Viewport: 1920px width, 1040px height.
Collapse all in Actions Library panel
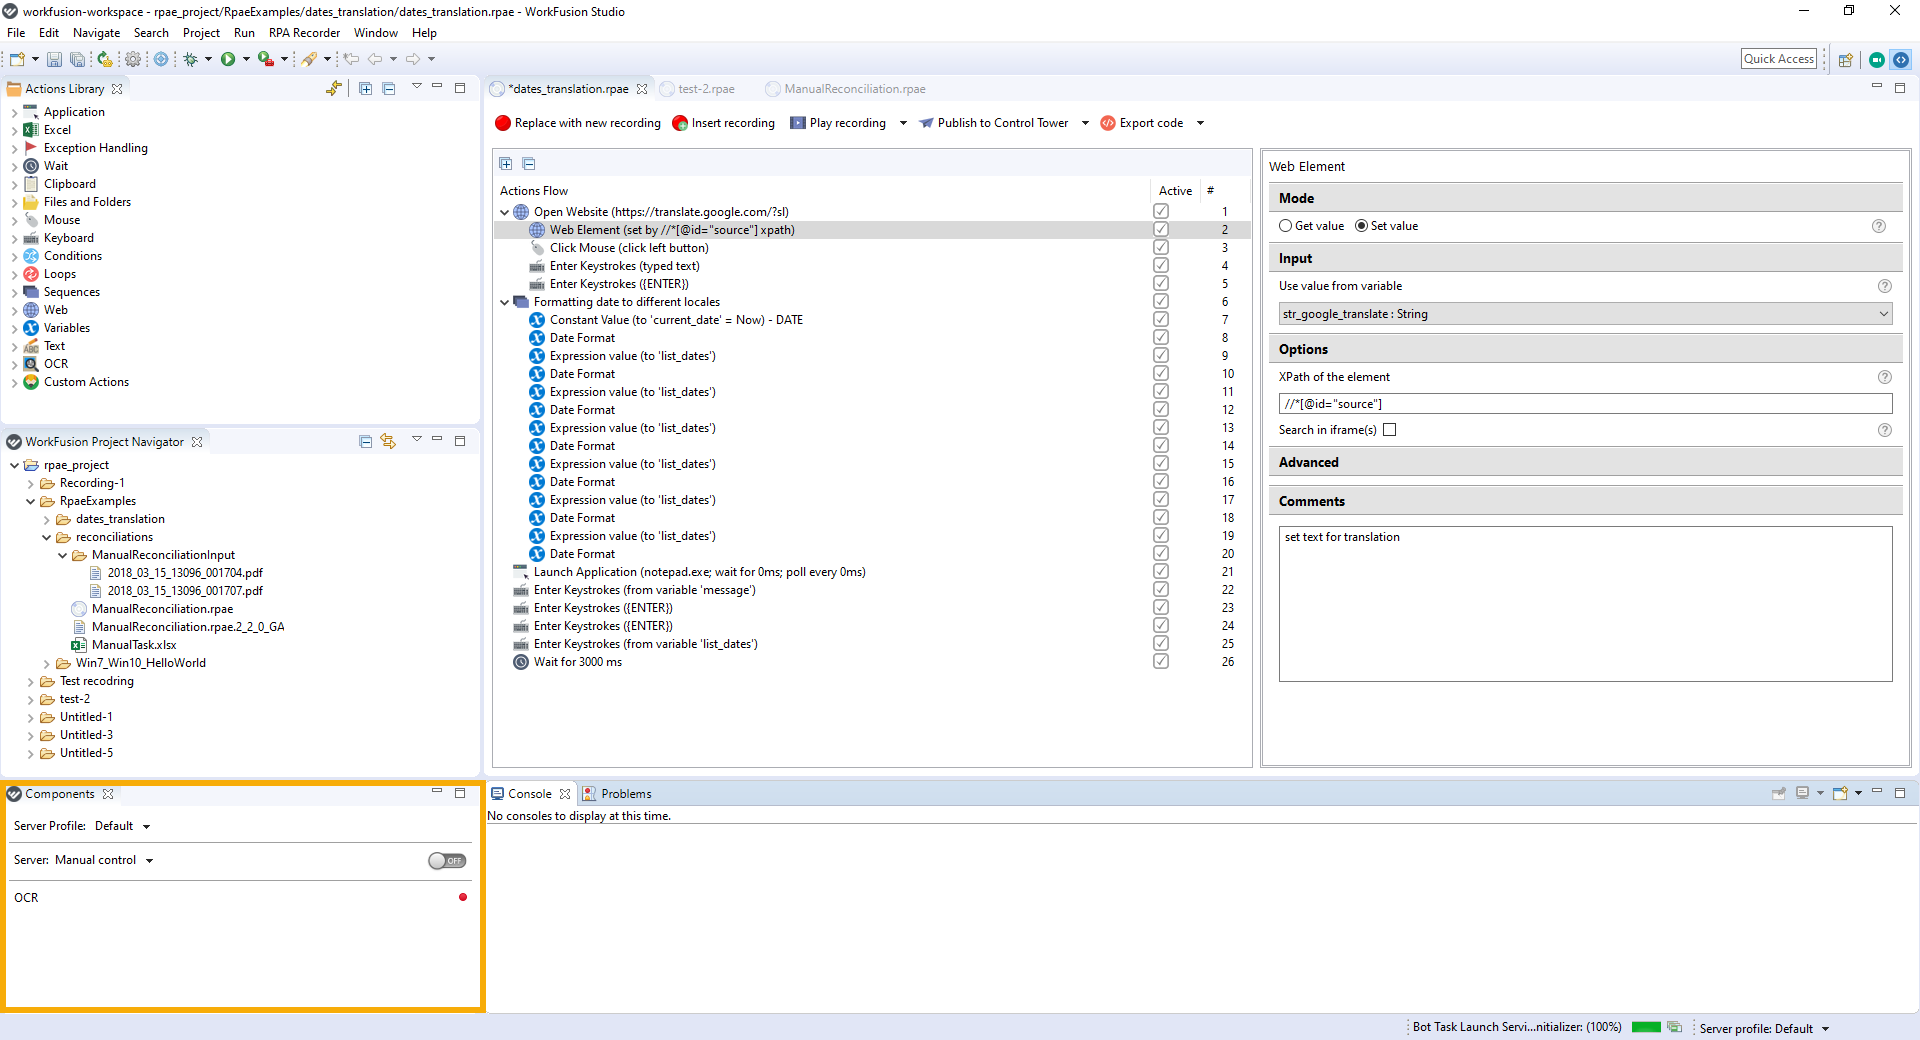point(389,89)
